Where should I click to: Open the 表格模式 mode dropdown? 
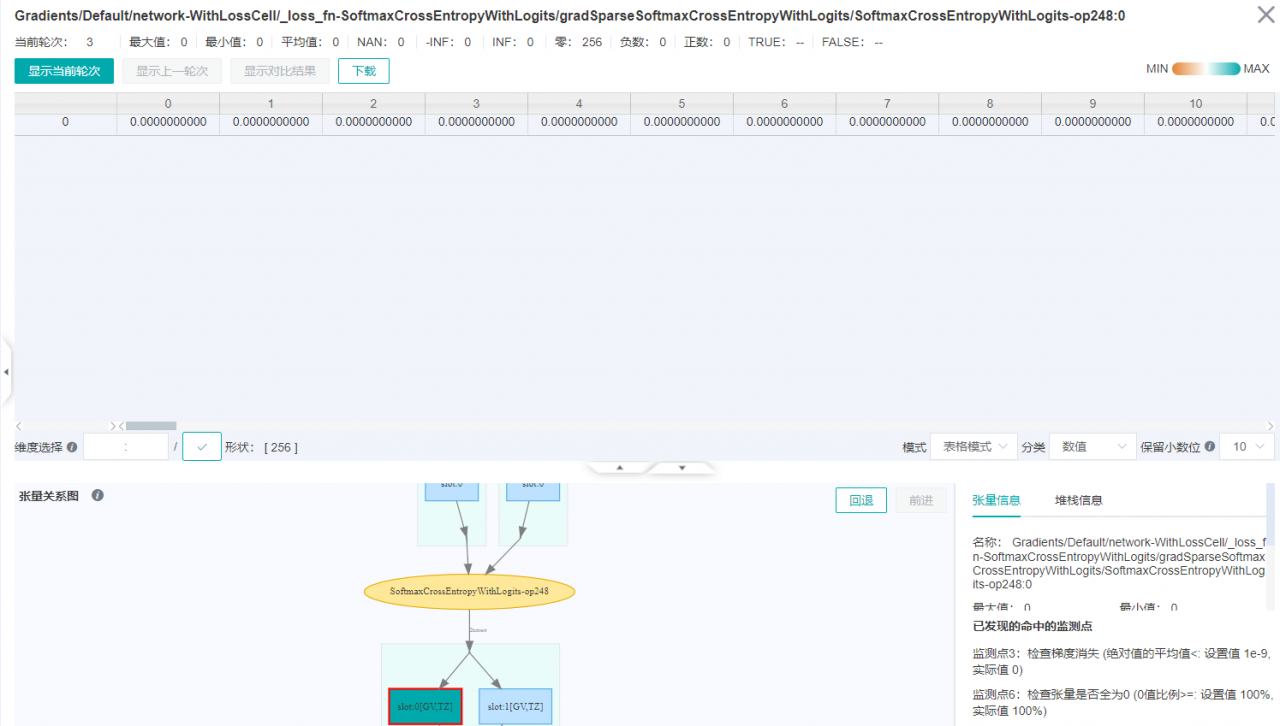[973, 447]
